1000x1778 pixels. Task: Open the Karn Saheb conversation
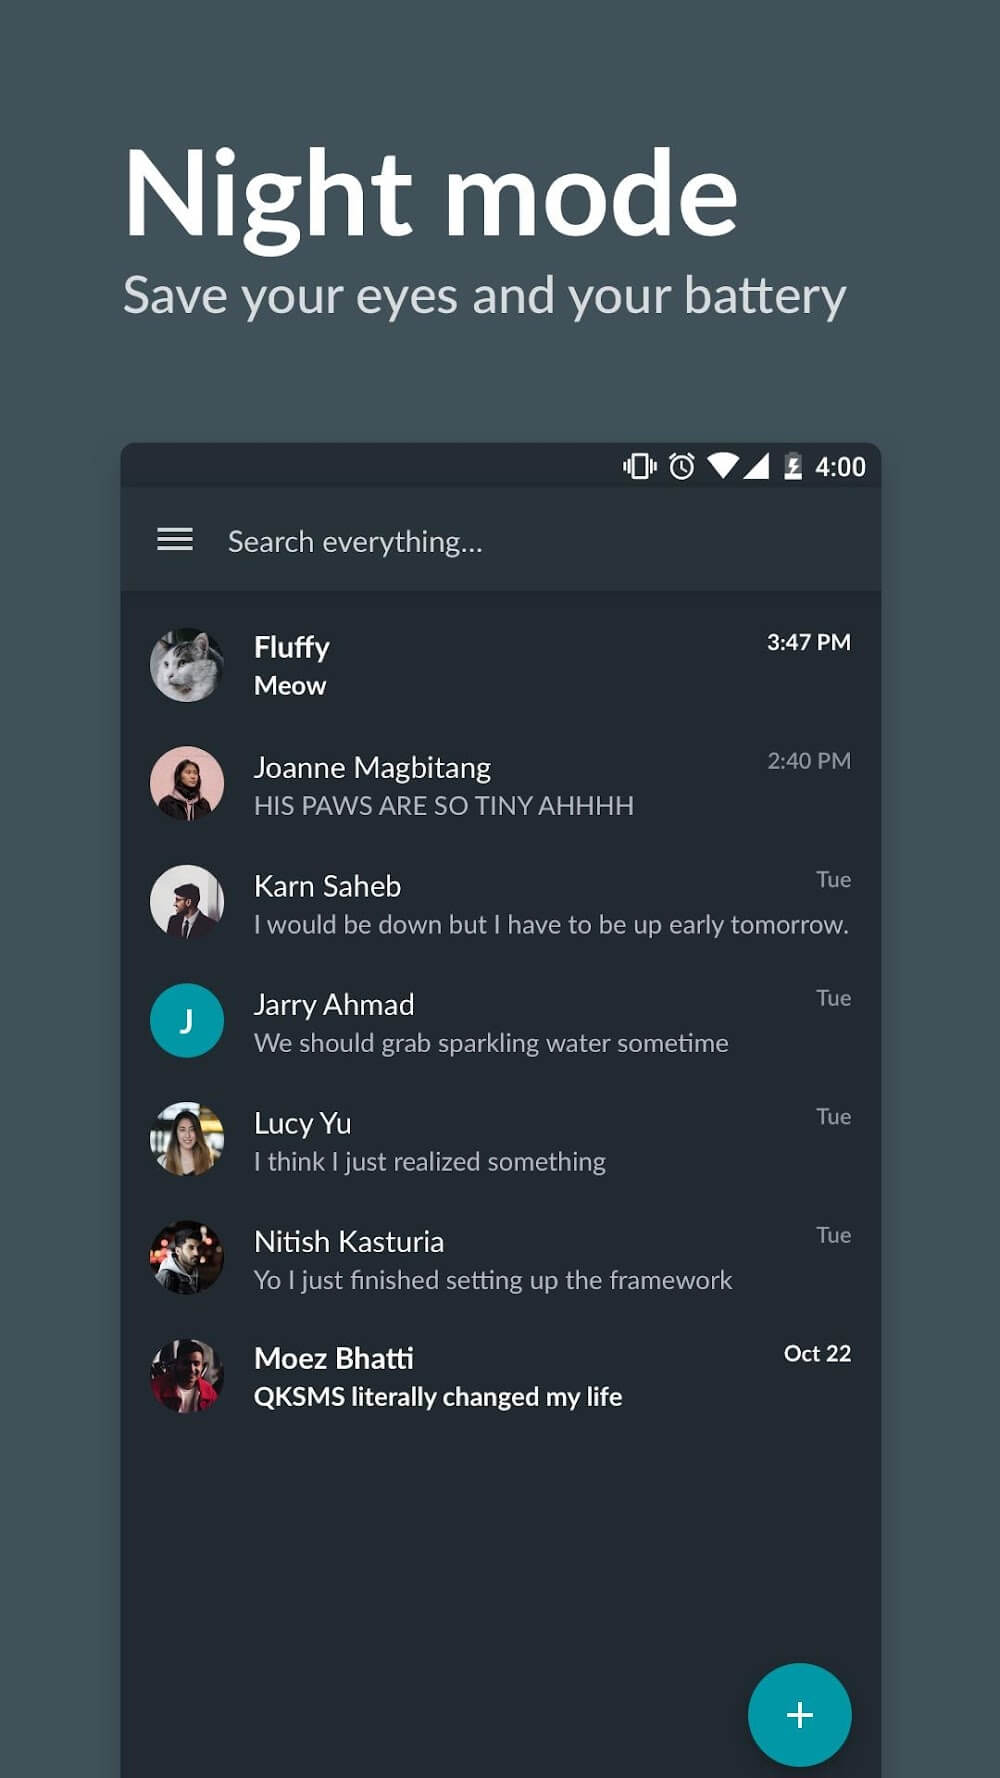click(500, 903)
